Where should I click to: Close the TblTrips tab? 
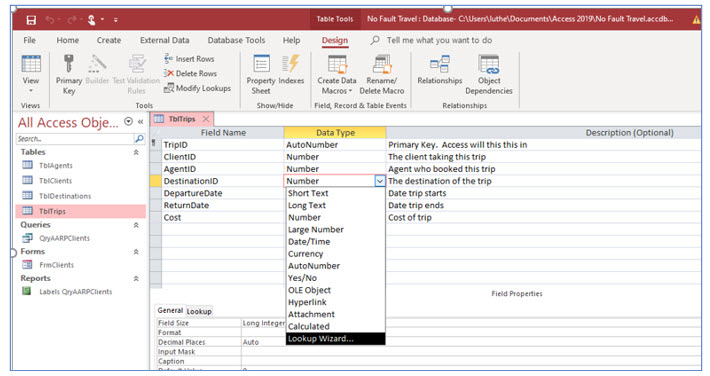point(206,119)
